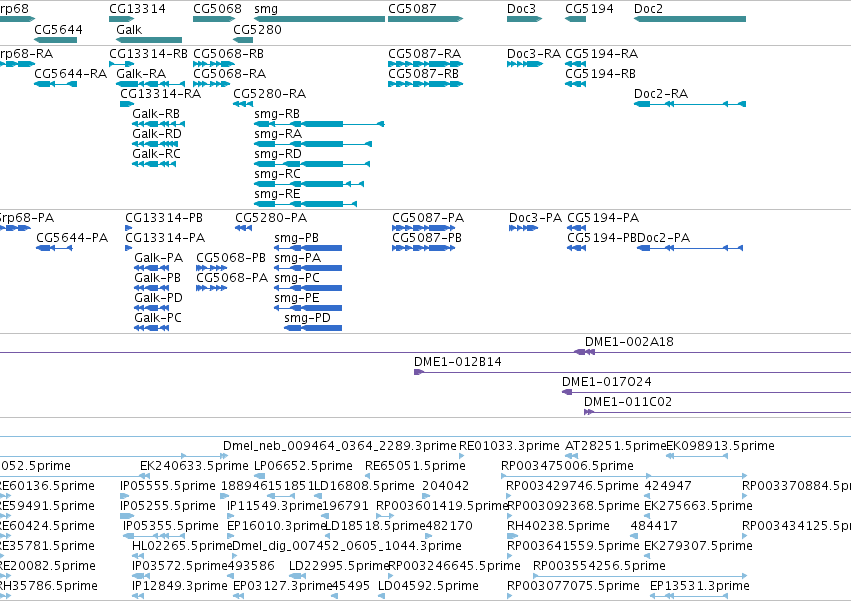Select protein feature Galk-PC
Image resolution: width=851 pixels, height=601 pixels.
[x=151, y=328]
